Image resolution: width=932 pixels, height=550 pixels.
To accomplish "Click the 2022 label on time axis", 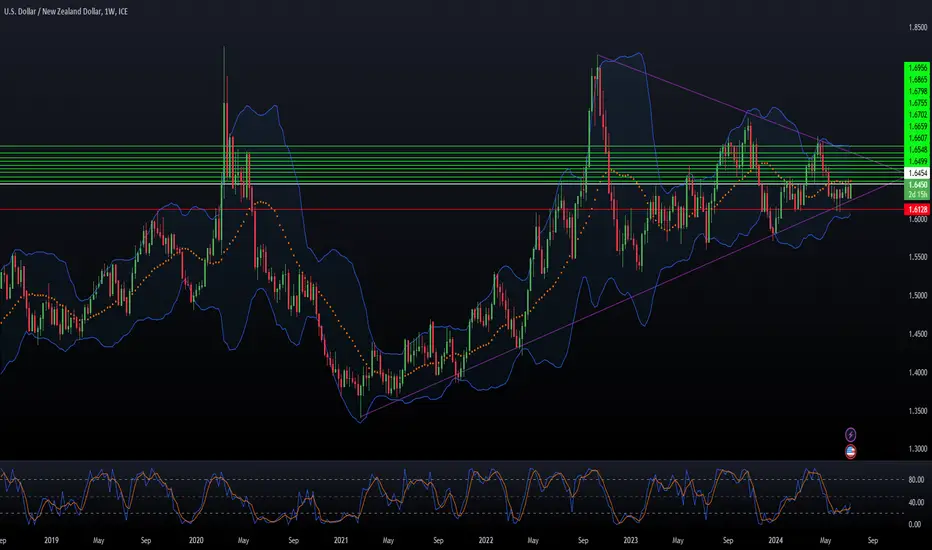I will point(486,540).
